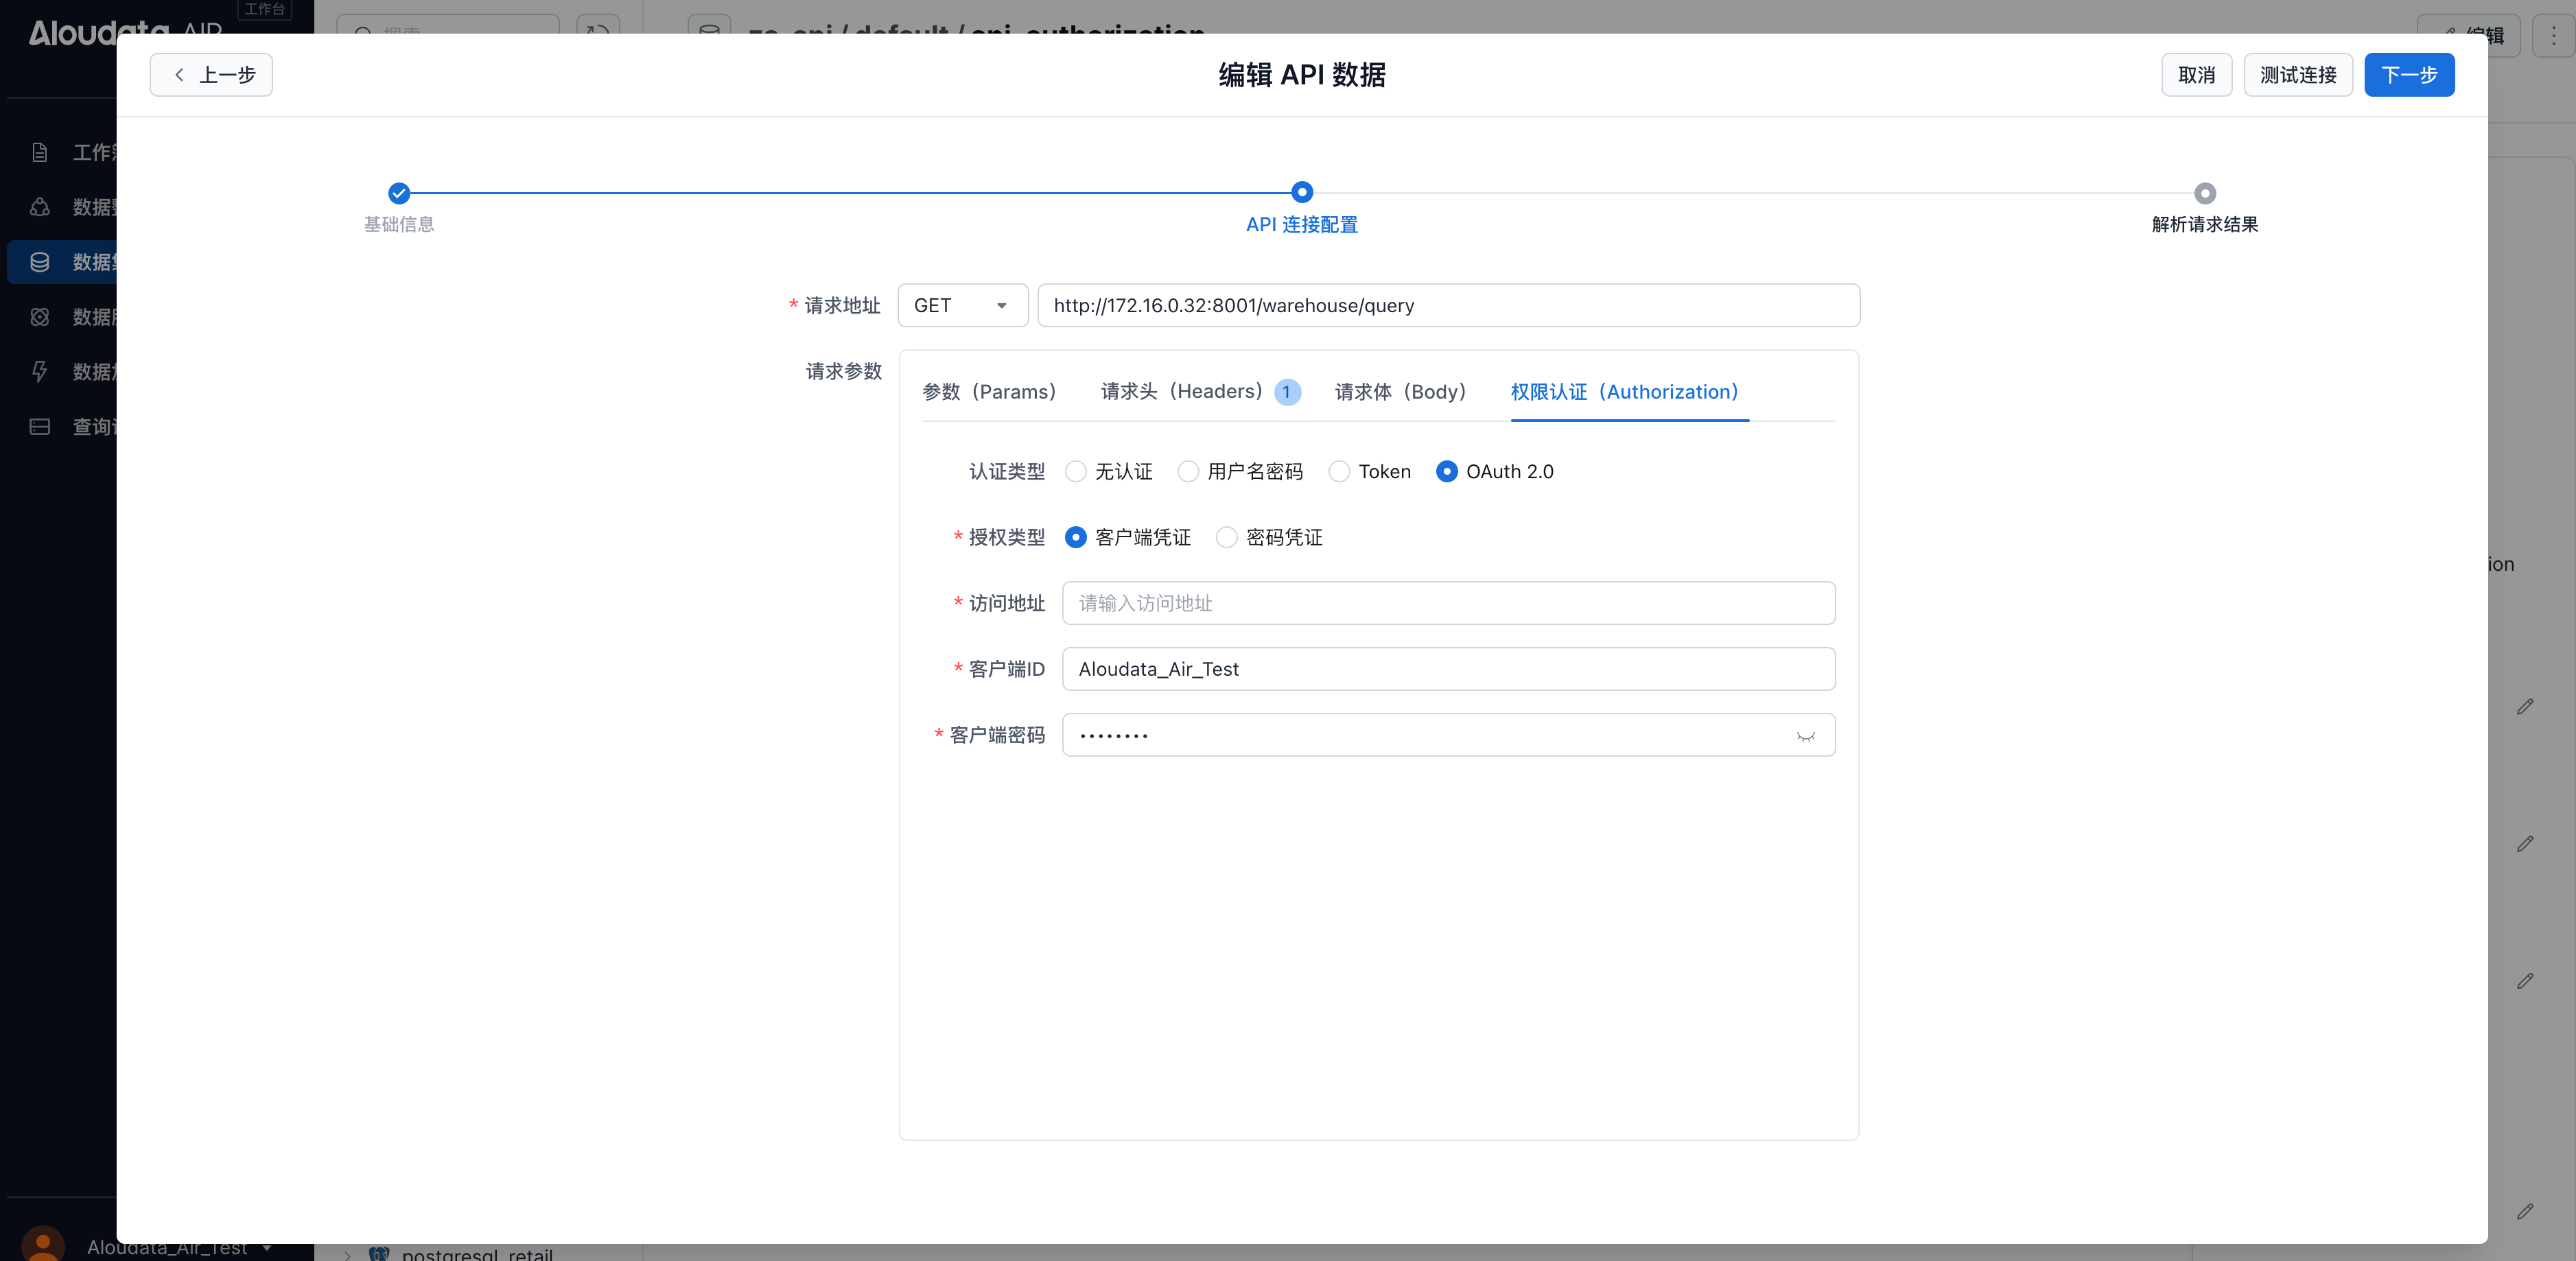Click the 访问地址 input field
The image size is (2576, 1261).
(x=1448, y=603)
